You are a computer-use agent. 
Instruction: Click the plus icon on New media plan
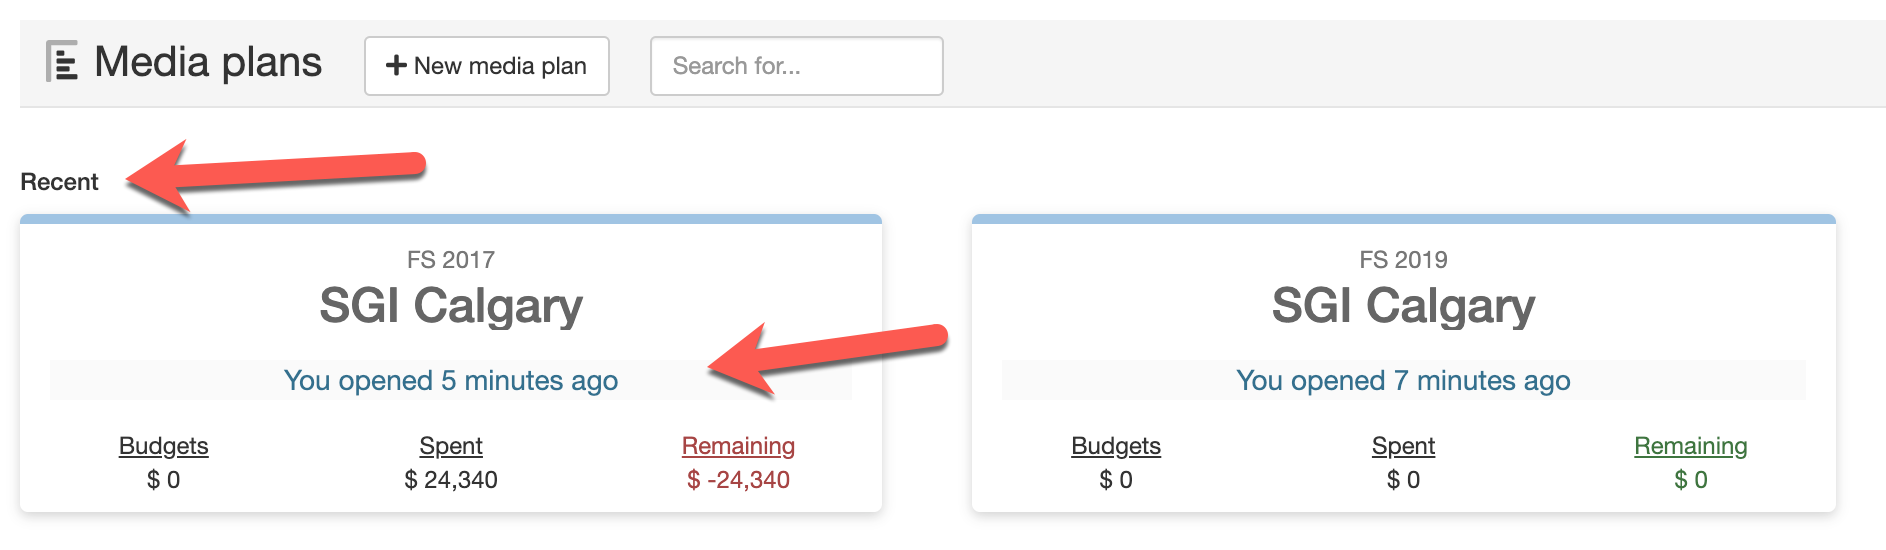(396, 66)
